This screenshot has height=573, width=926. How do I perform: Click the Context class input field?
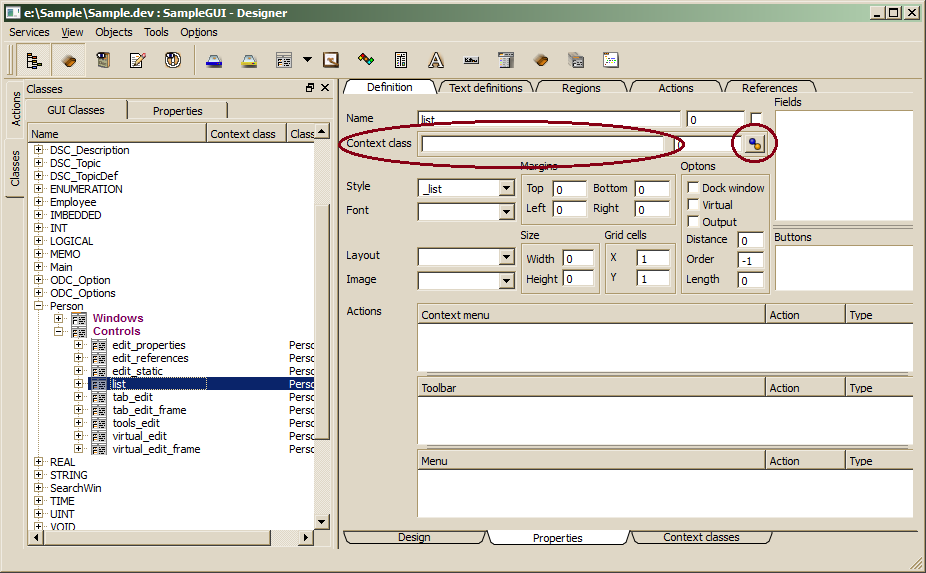click(542, 144)
